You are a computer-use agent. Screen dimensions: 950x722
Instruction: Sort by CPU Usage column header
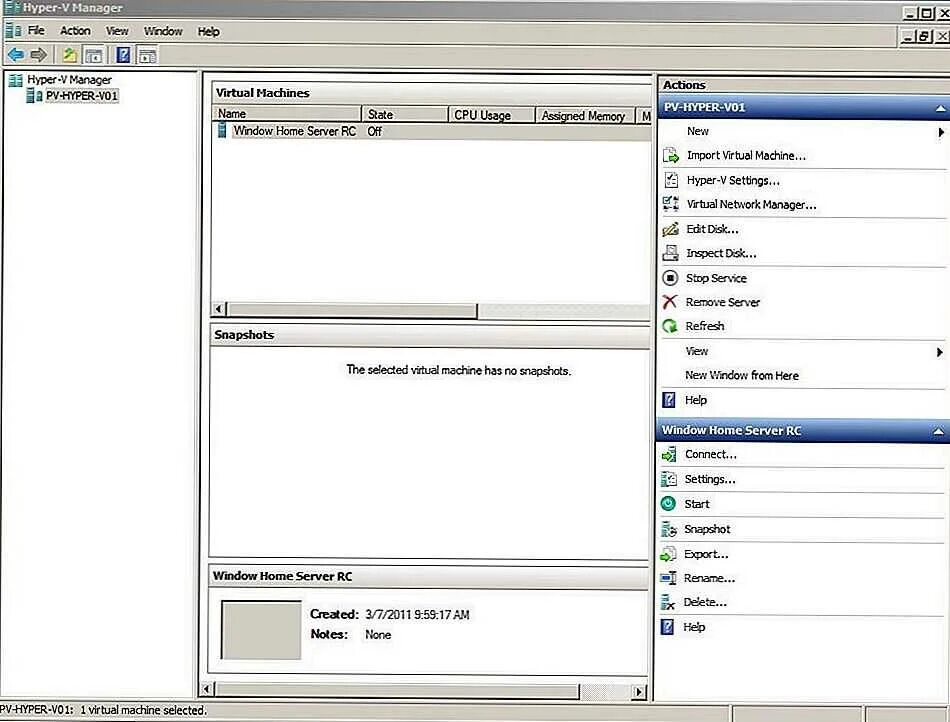[492, 115]
